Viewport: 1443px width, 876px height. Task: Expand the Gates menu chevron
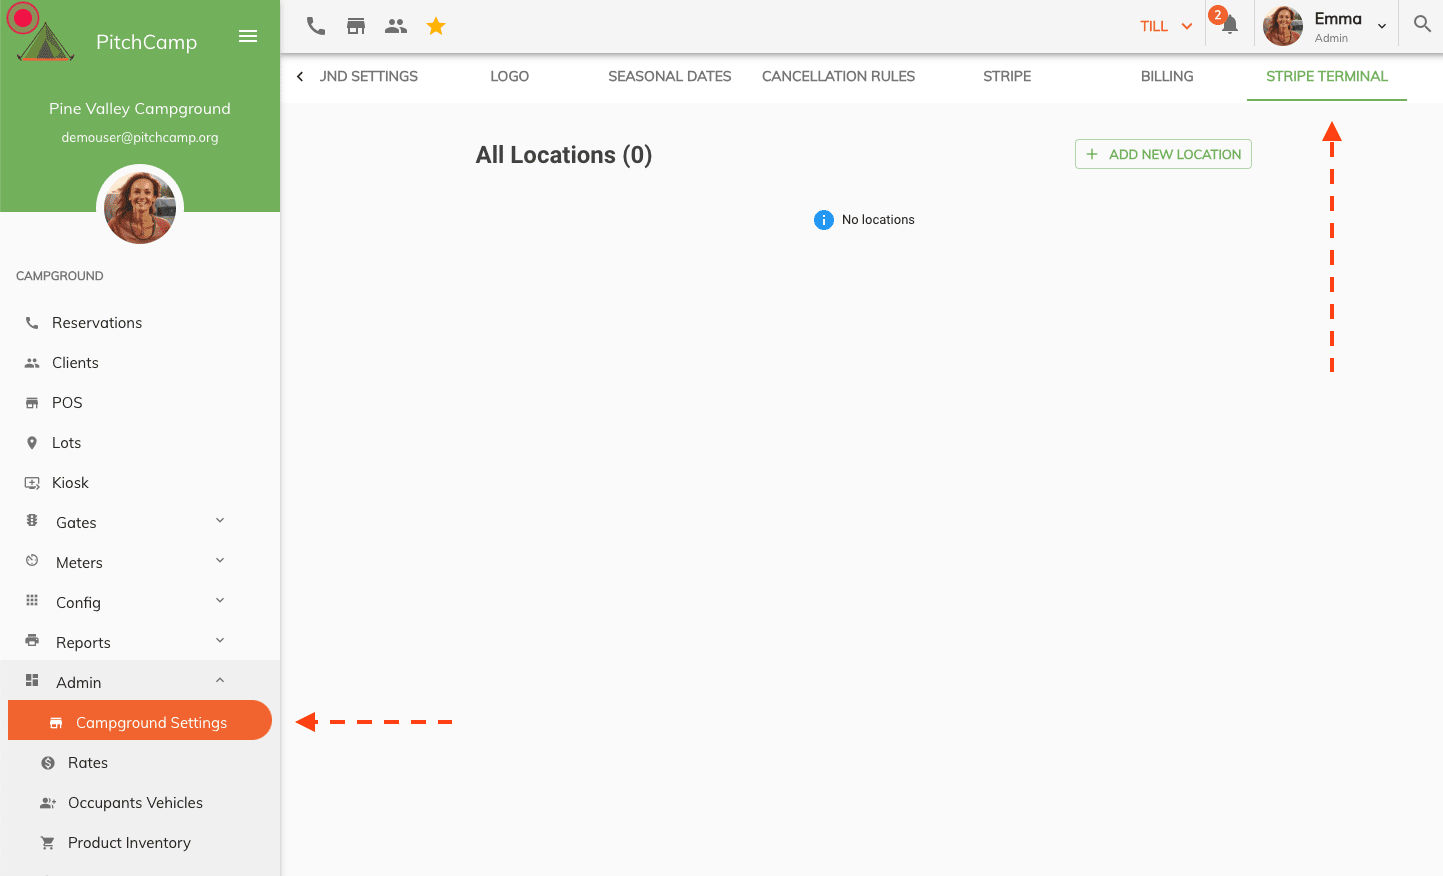tap(220, 521)
